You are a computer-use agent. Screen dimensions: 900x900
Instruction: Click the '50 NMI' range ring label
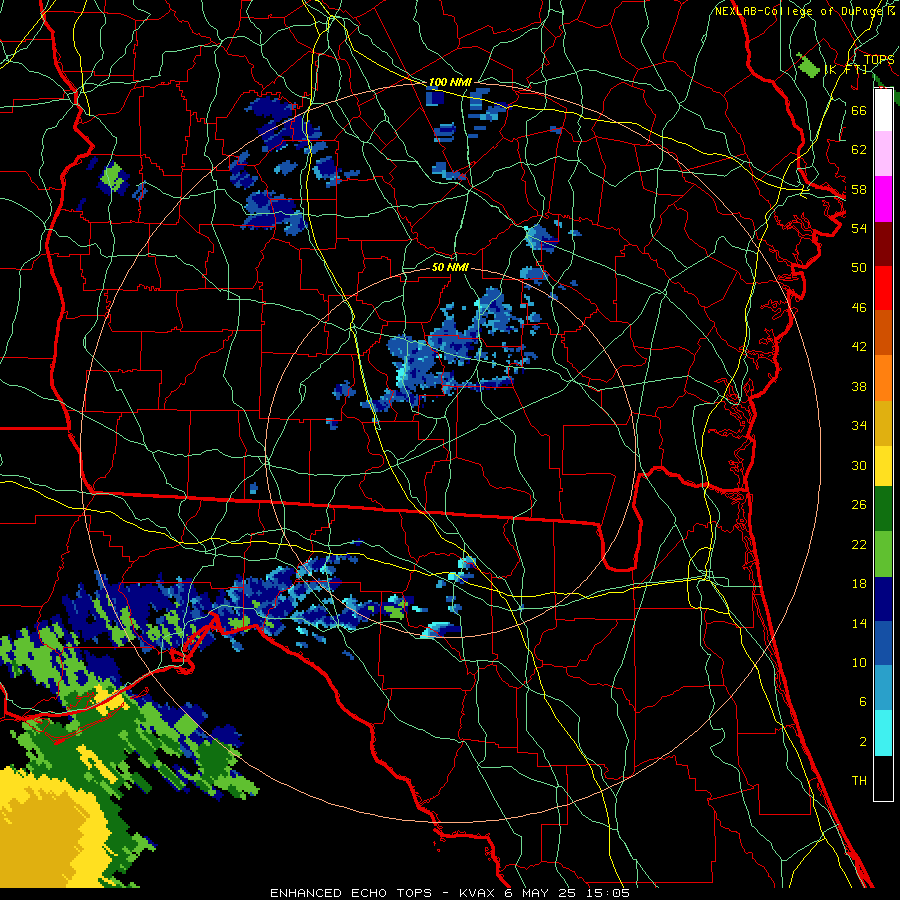pos(450,267)
